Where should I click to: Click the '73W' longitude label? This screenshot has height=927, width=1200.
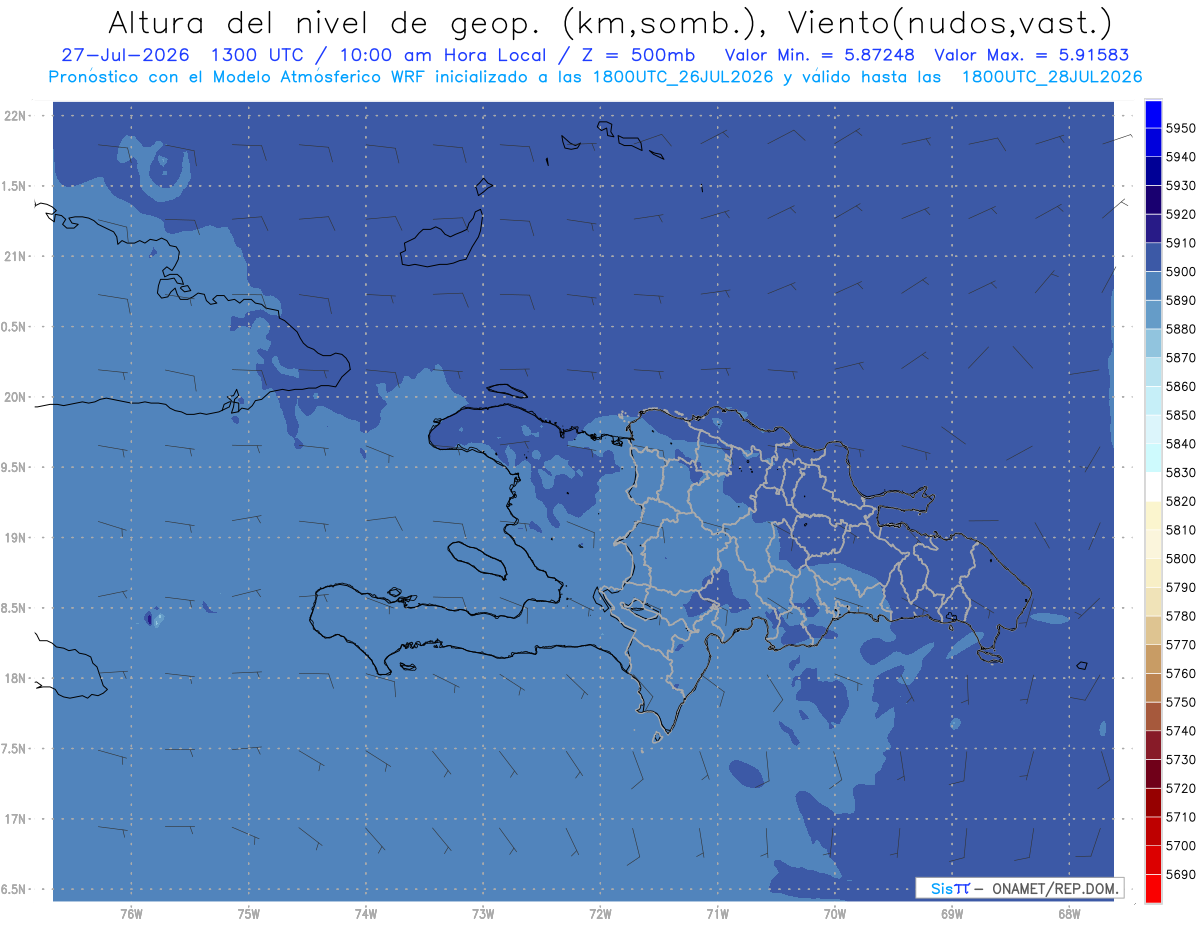point(483,914)
